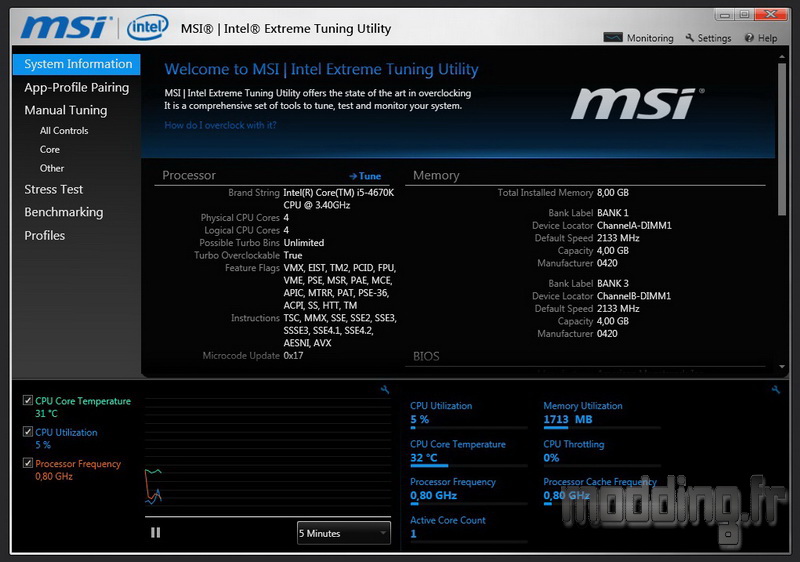Screen dimensions: 800x562
Task: Click the ChannelA-DIMM1 device locator
Action: coord(634,225)
